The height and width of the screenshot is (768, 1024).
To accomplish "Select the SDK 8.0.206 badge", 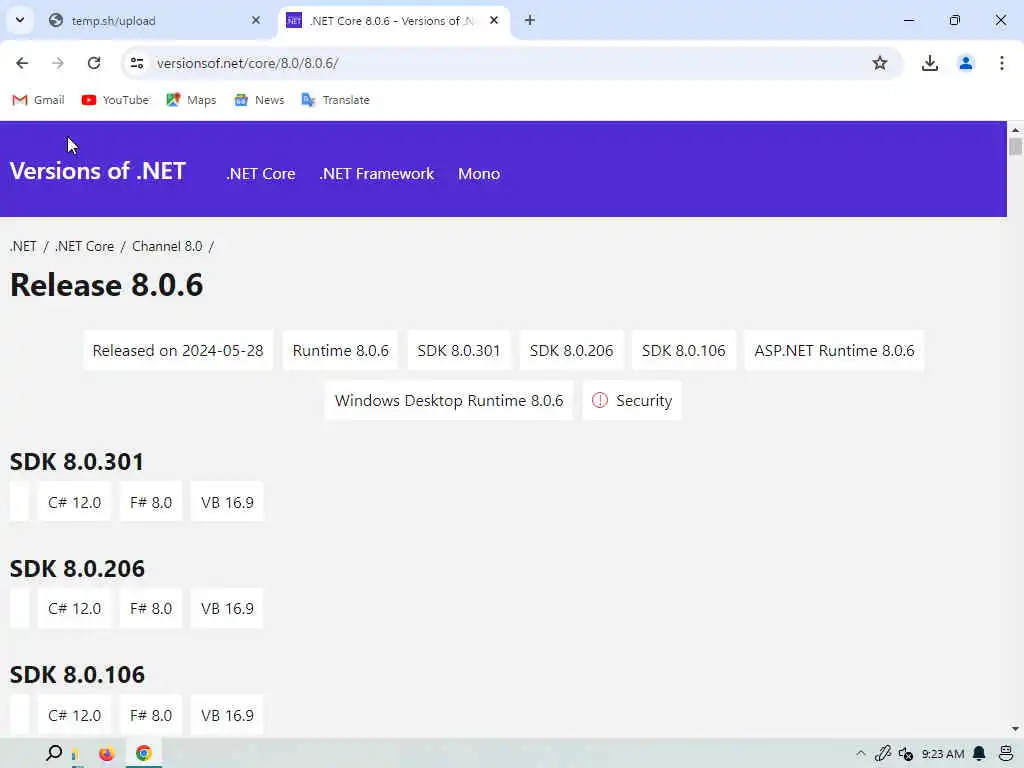I will point(571,351).
